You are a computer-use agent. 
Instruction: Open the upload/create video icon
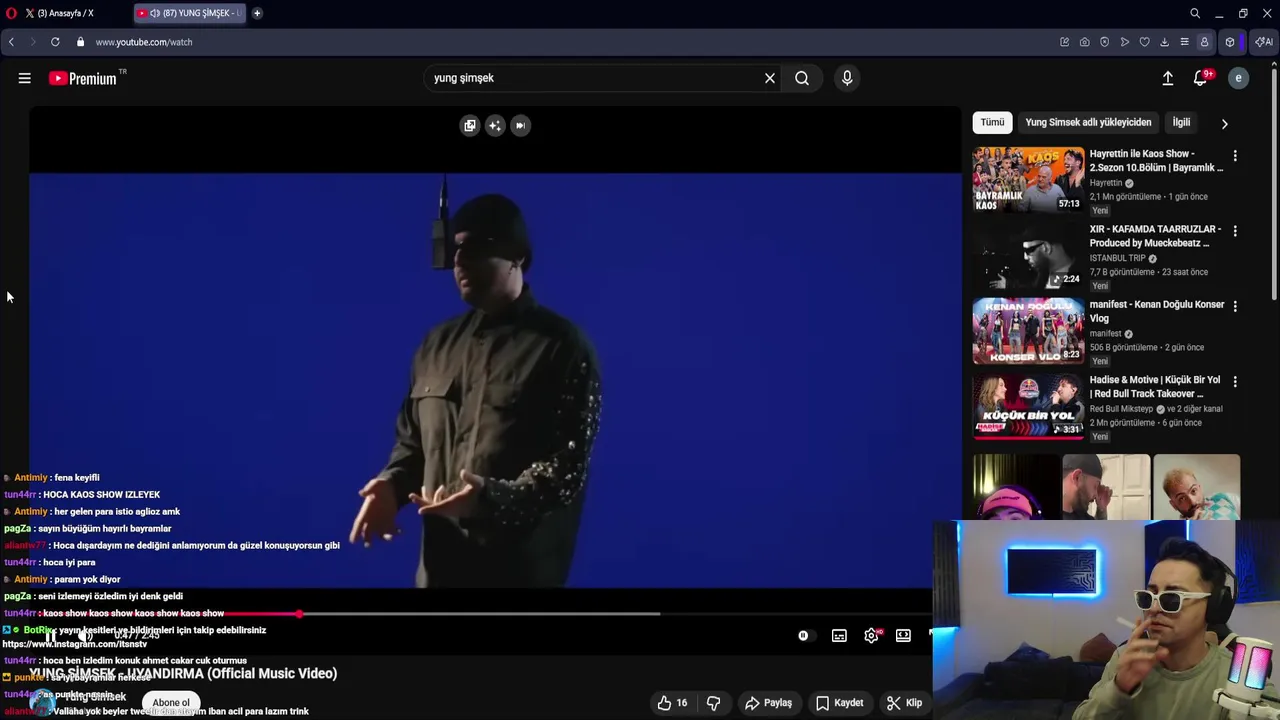(x=1167, y=78)
